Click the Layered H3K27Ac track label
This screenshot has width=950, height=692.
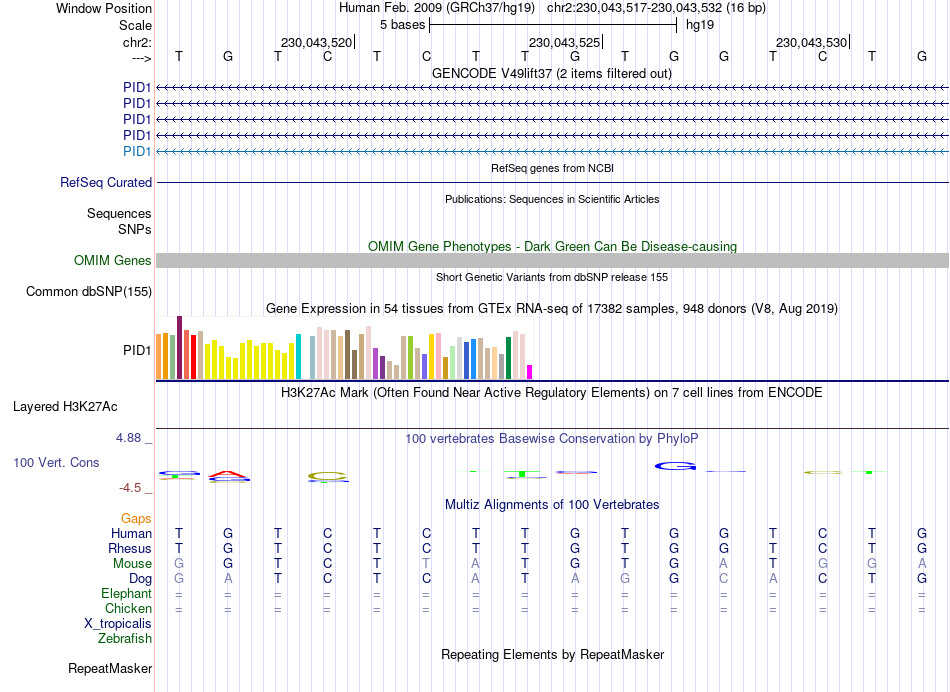(65, 407)
